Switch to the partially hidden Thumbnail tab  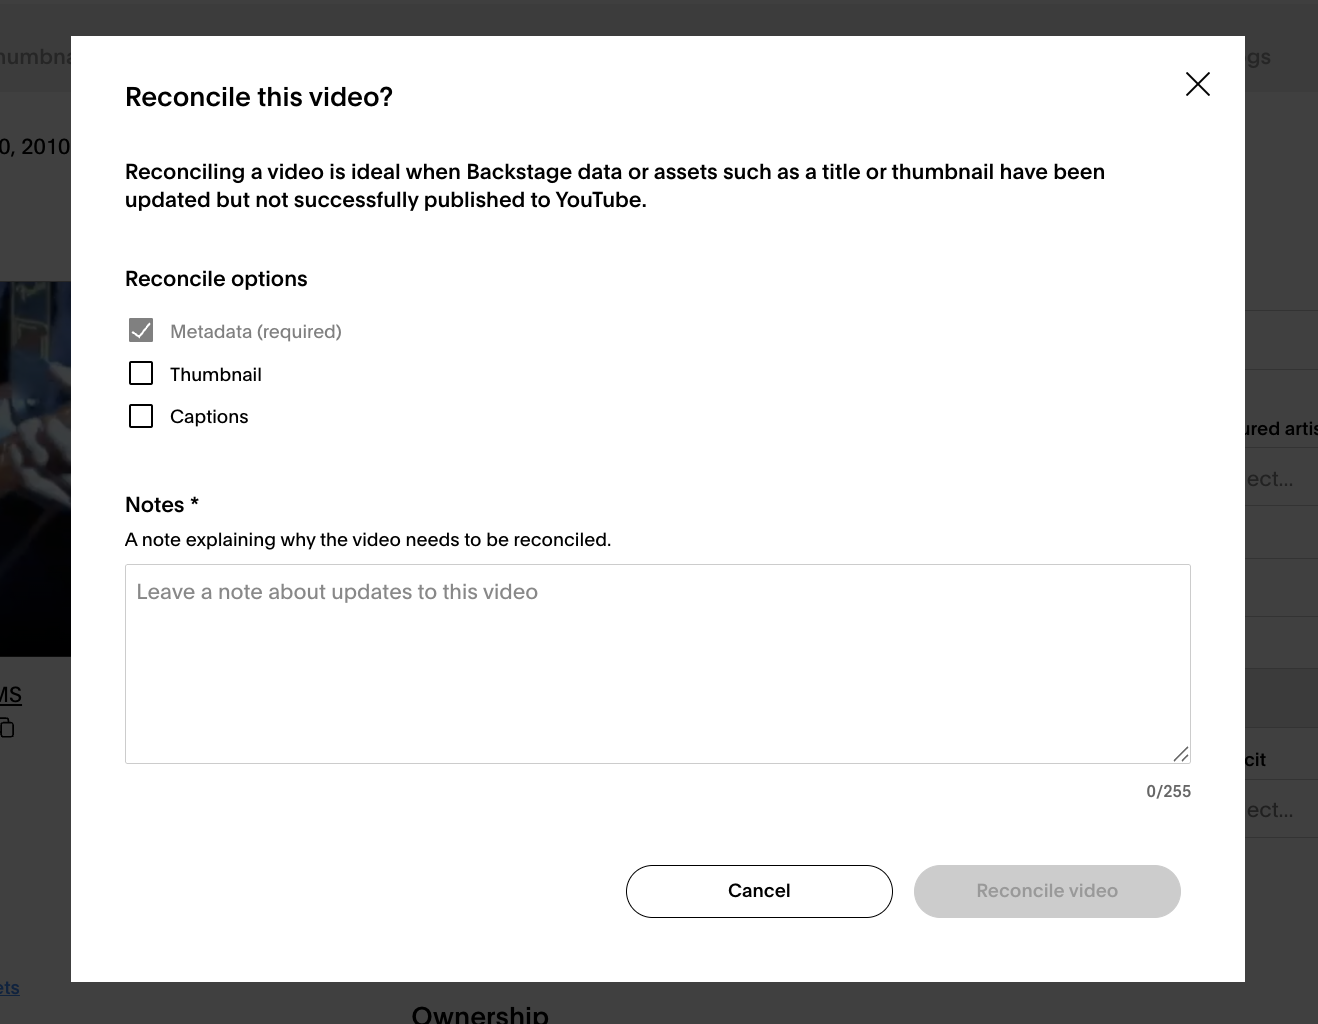coord(35,57)
